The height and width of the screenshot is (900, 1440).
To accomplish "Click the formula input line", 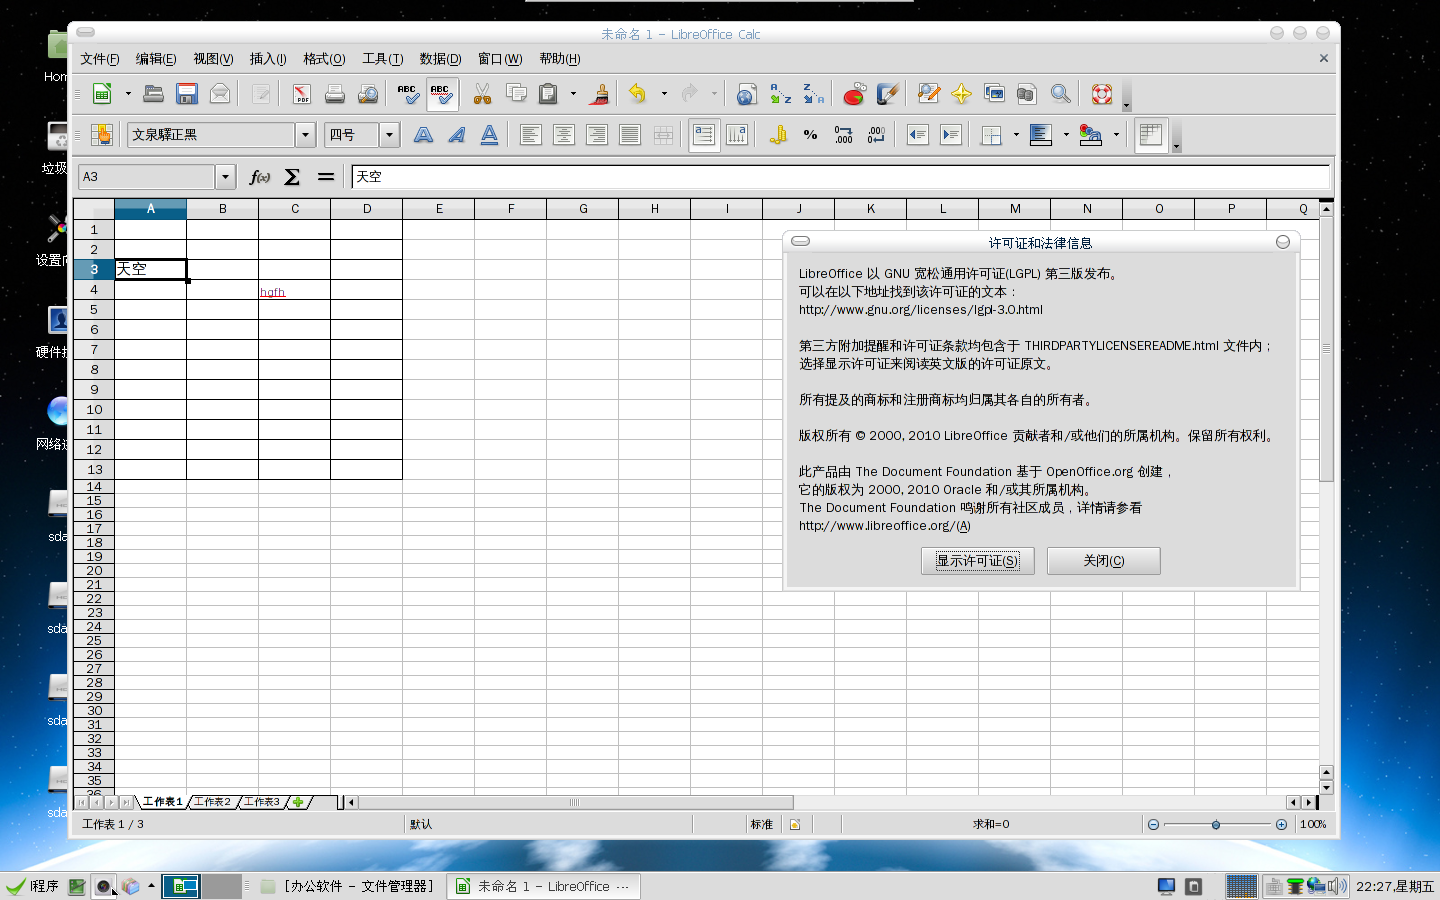I will (x=840, y=177).
